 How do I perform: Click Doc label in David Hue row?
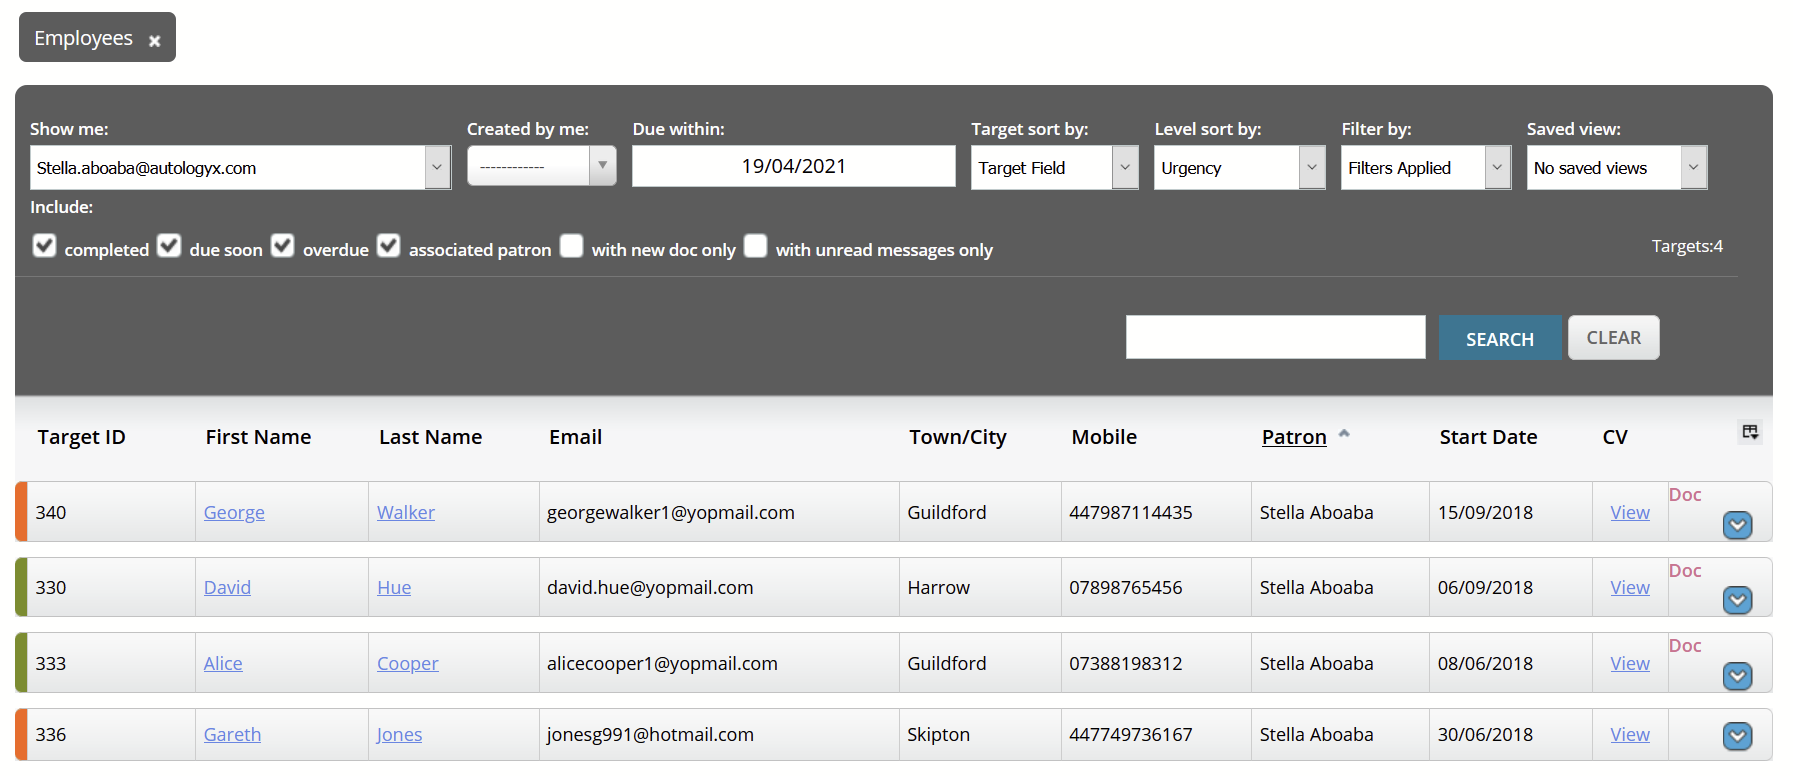click(x=1685, y=570)
